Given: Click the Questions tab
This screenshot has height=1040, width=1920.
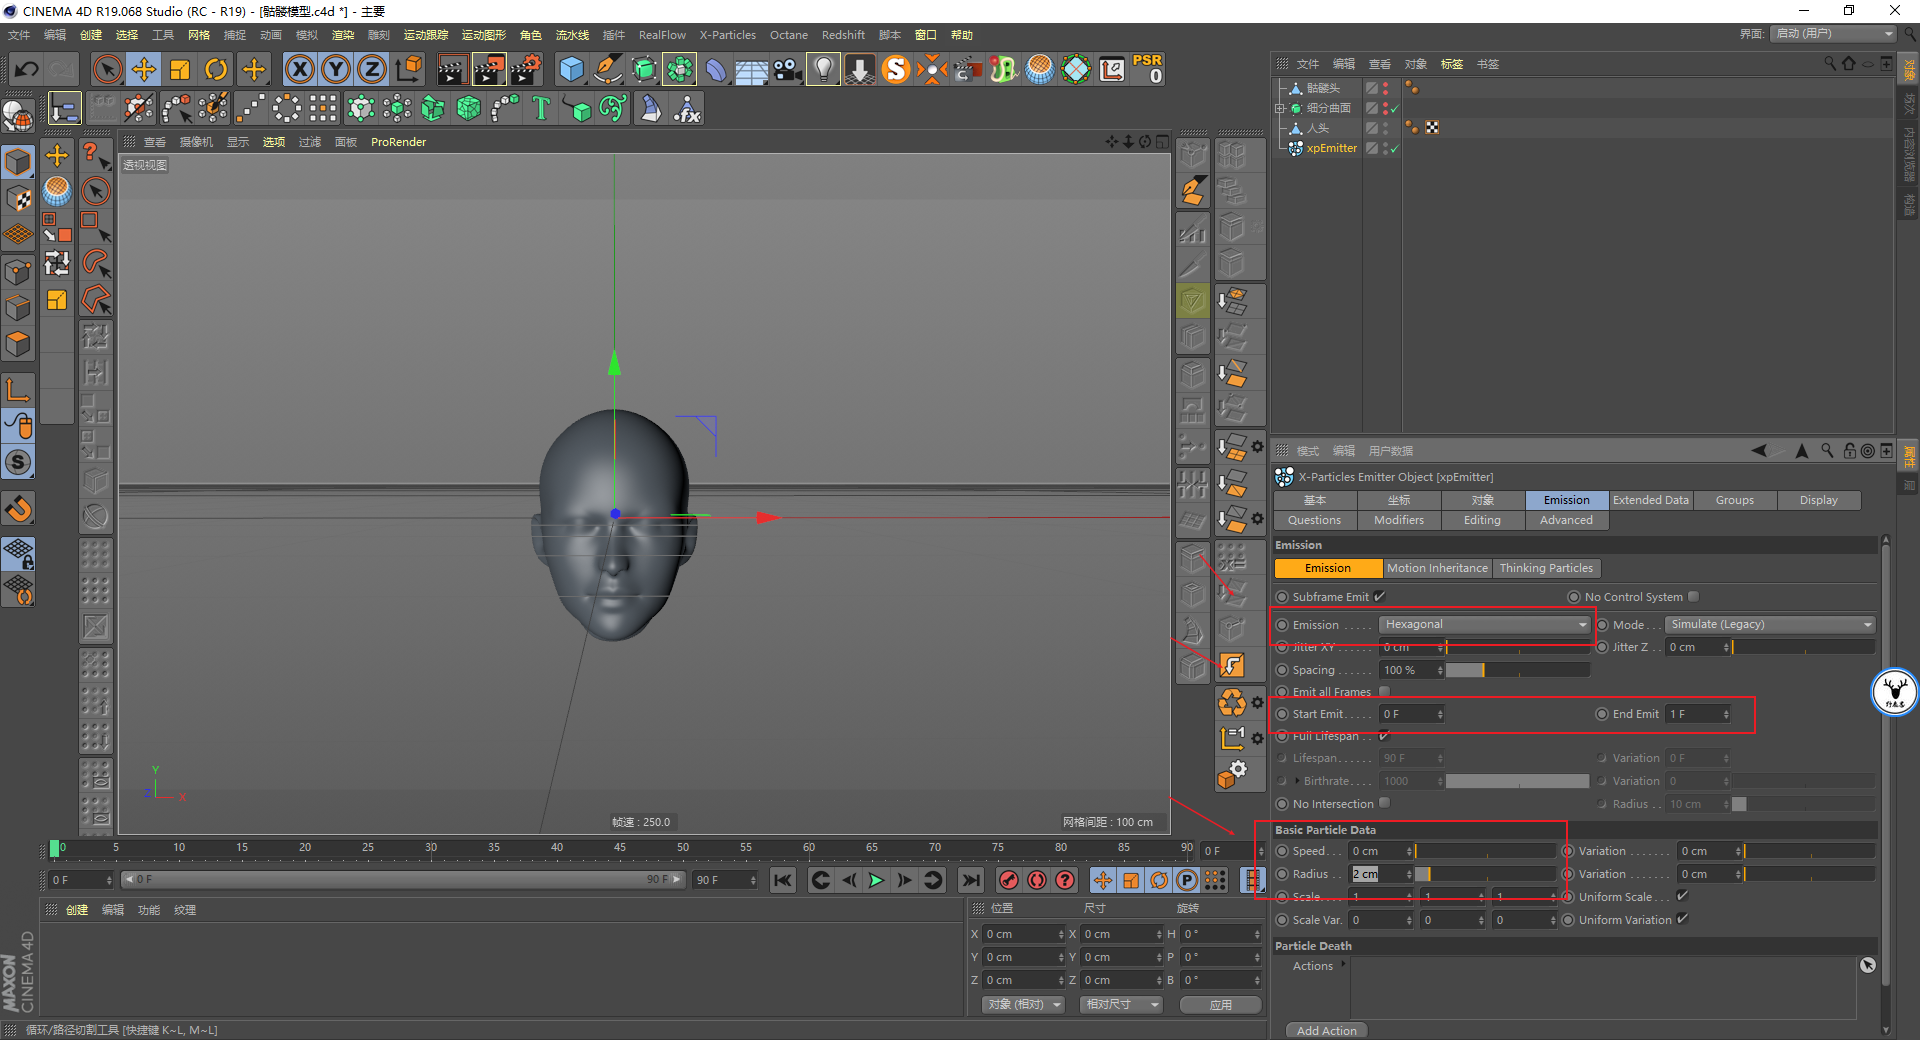Looking at the screenshot, I should click(x=1314, y=520).
